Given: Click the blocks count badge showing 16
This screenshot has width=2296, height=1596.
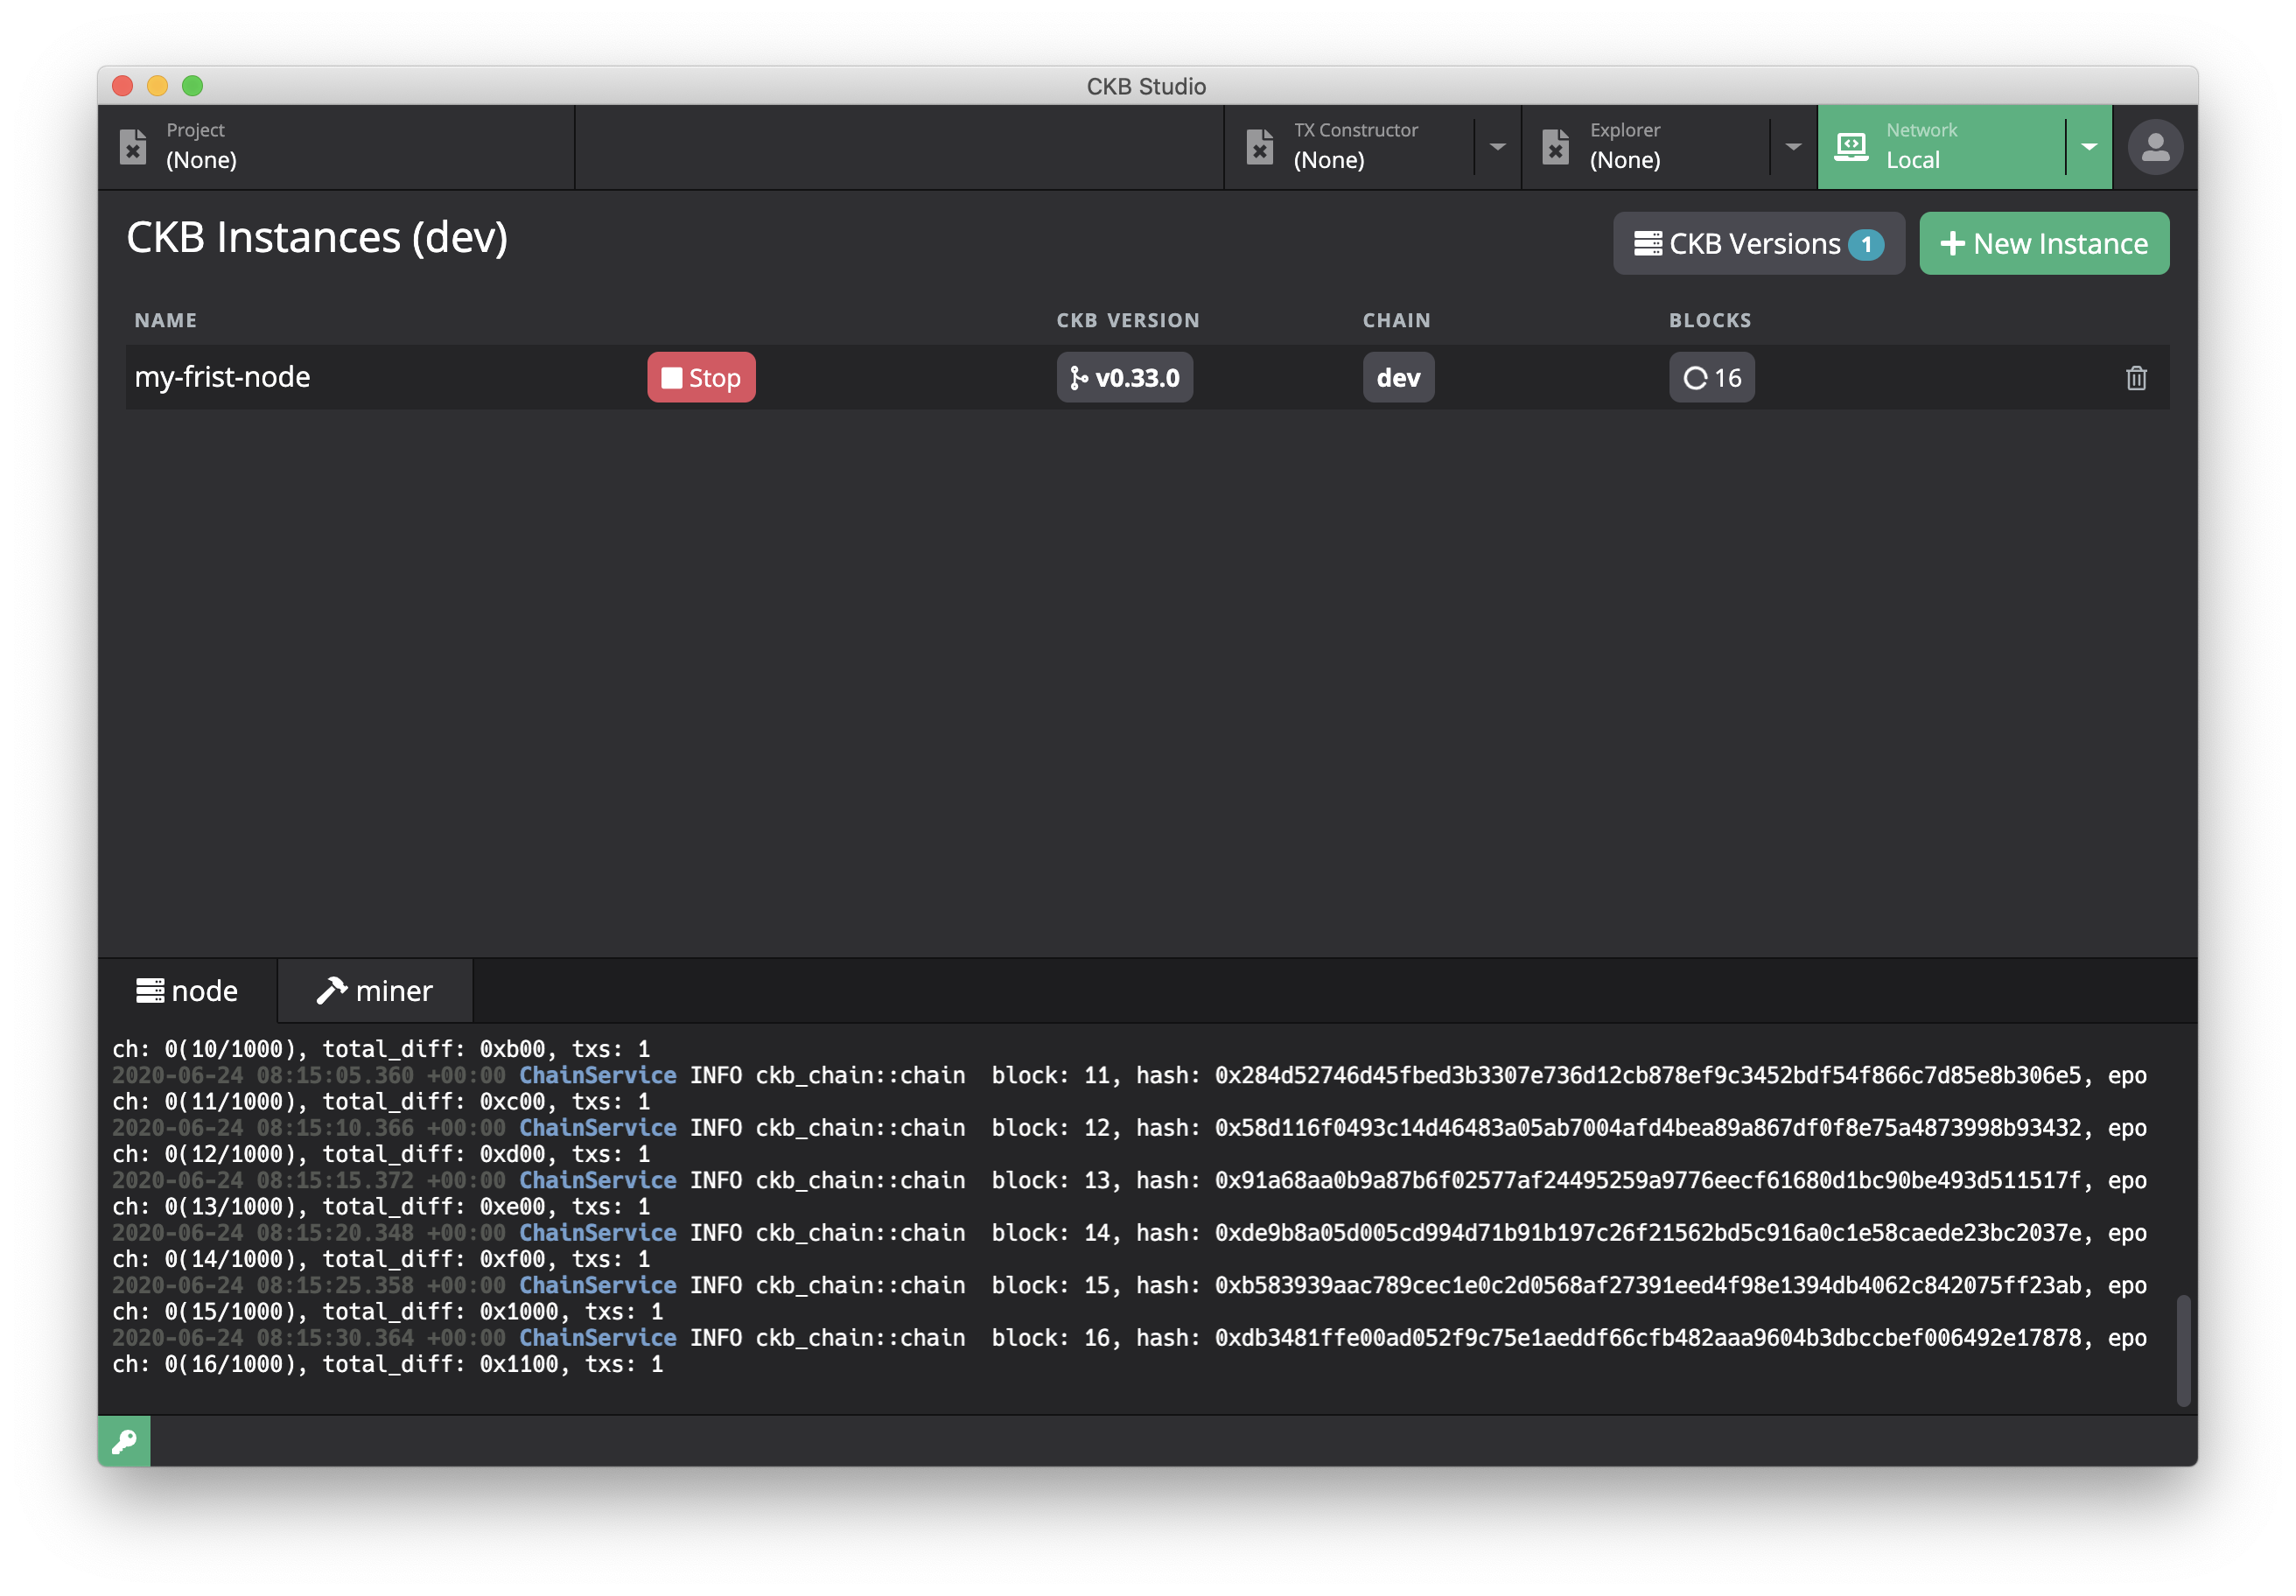Looking at the screenshot, I should (x=1711, y=378).
